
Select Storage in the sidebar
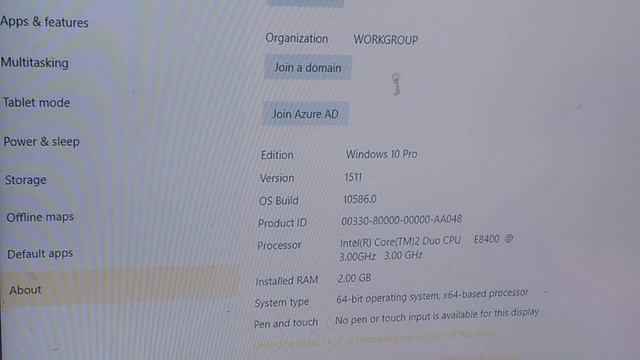(25, 180)
